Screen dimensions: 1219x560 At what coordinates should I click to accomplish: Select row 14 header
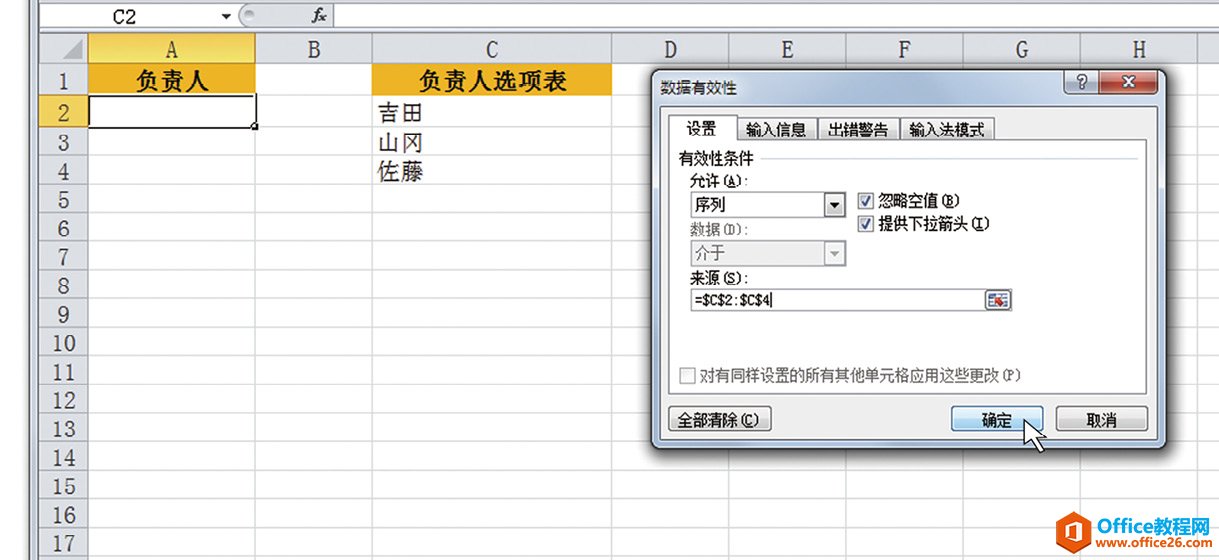click(64, 458)
